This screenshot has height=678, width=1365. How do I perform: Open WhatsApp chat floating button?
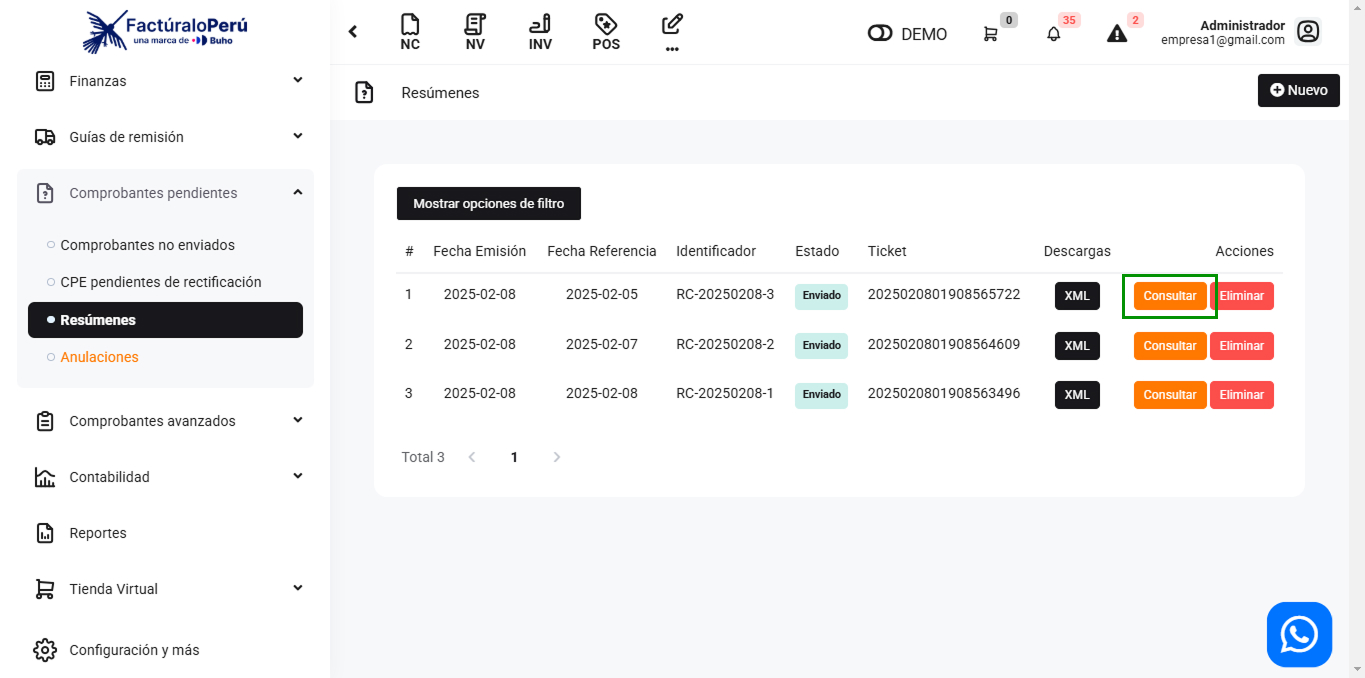(x=1299, y=634)
